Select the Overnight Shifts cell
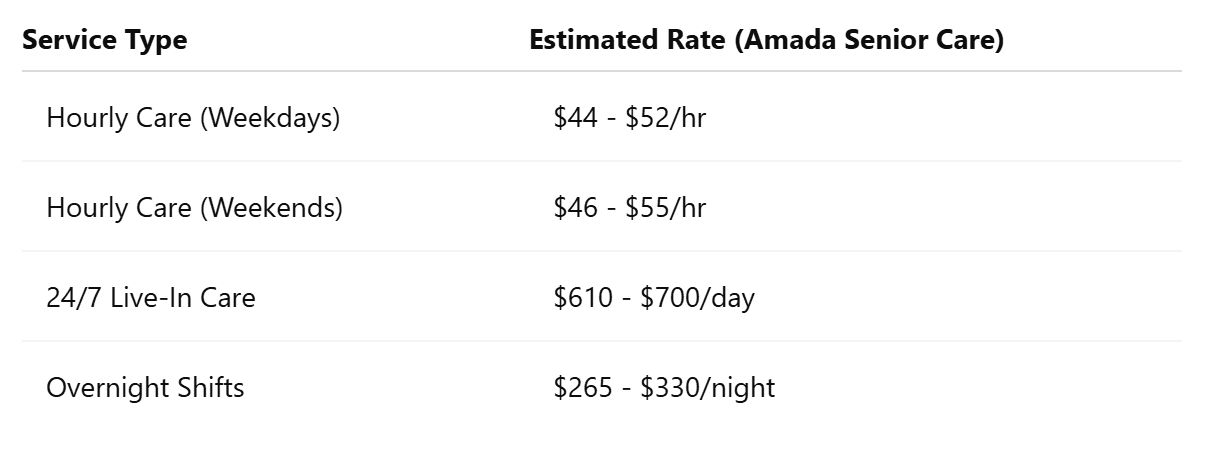This screenshot has height=461, width=1228. tap(145, 388)
